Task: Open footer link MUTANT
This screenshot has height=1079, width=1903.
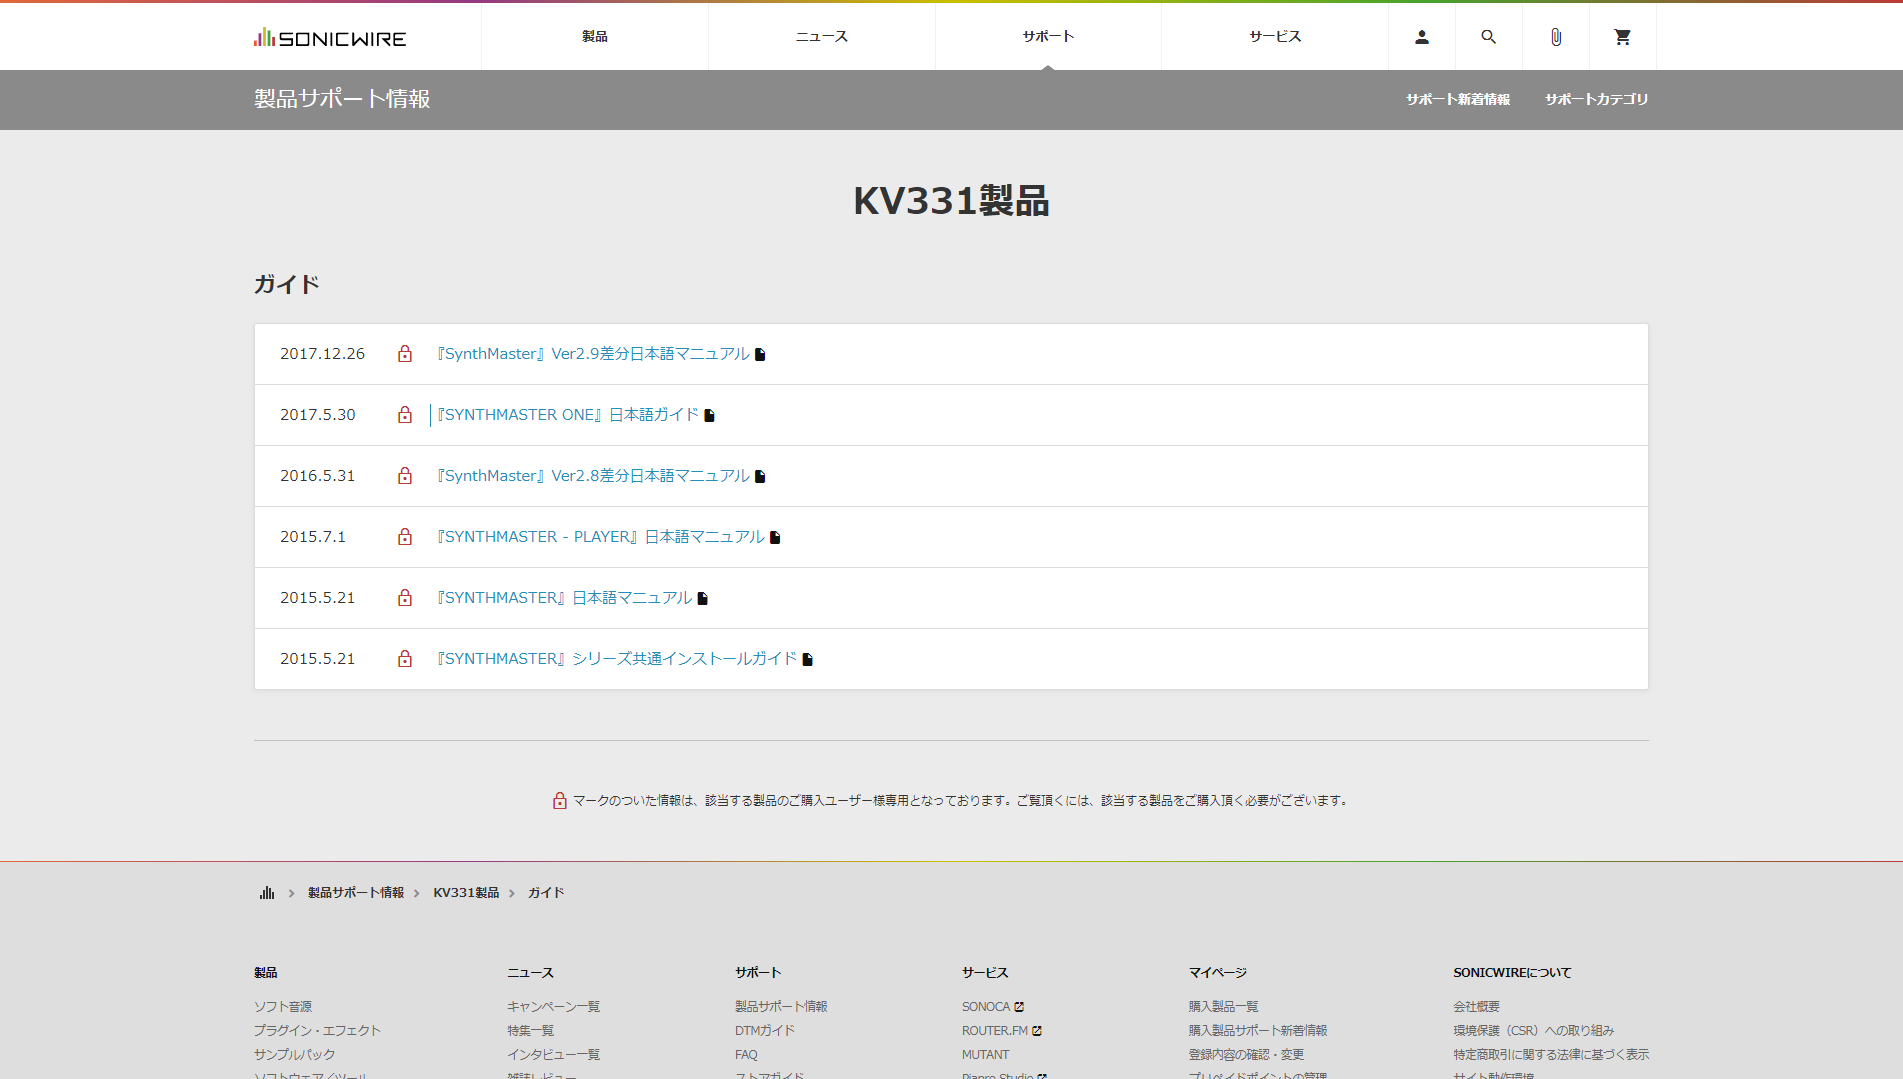Action: 986,1055
